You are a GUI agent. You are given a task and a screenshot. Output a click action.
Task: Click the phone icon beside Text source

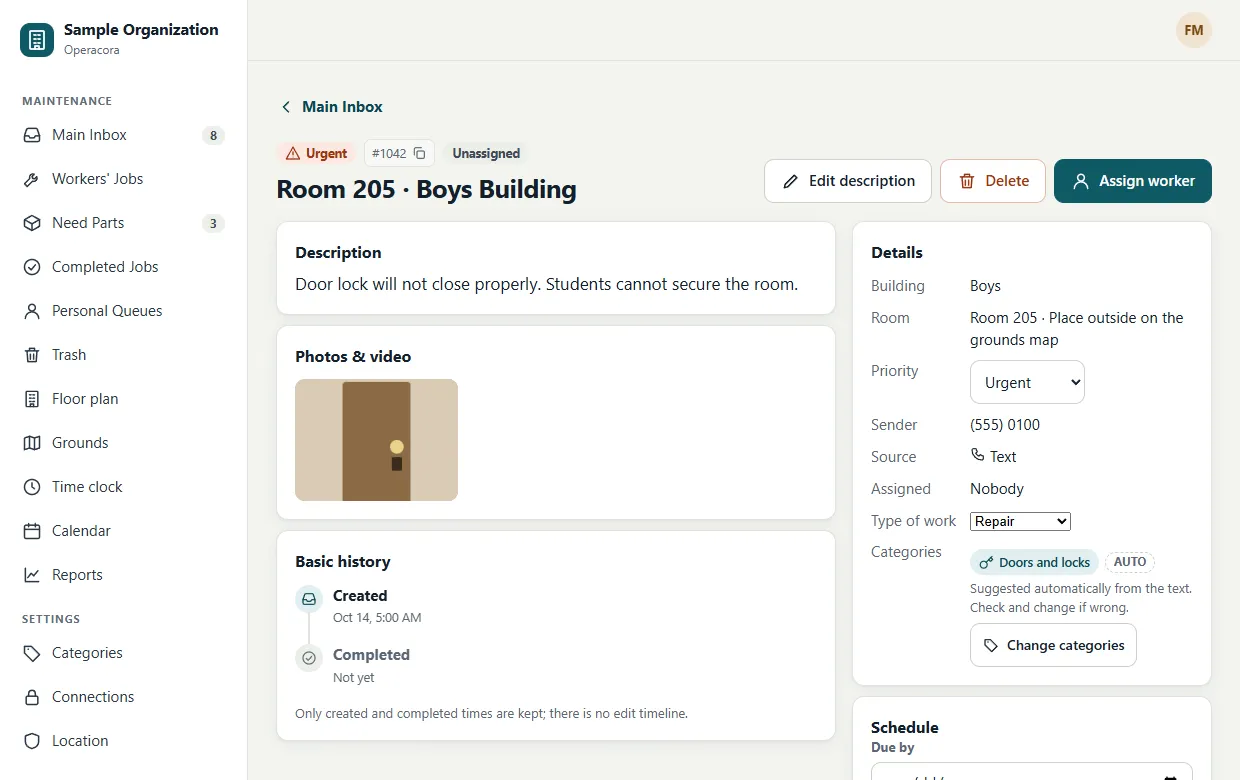point(978,455)
